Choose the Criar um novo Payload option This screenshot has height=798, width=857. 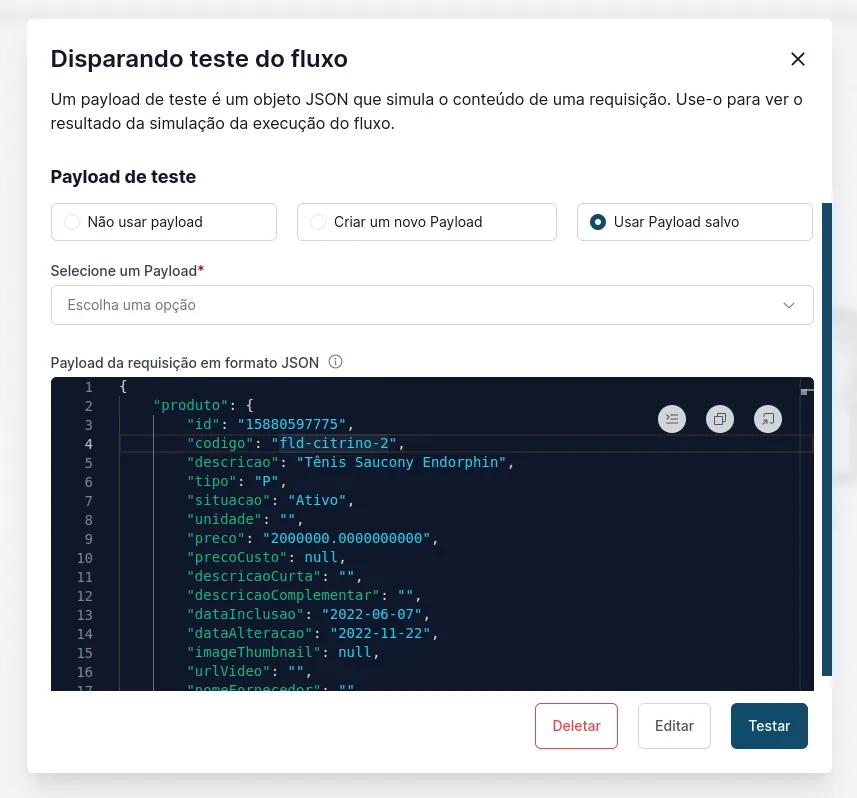click(426, 222)
